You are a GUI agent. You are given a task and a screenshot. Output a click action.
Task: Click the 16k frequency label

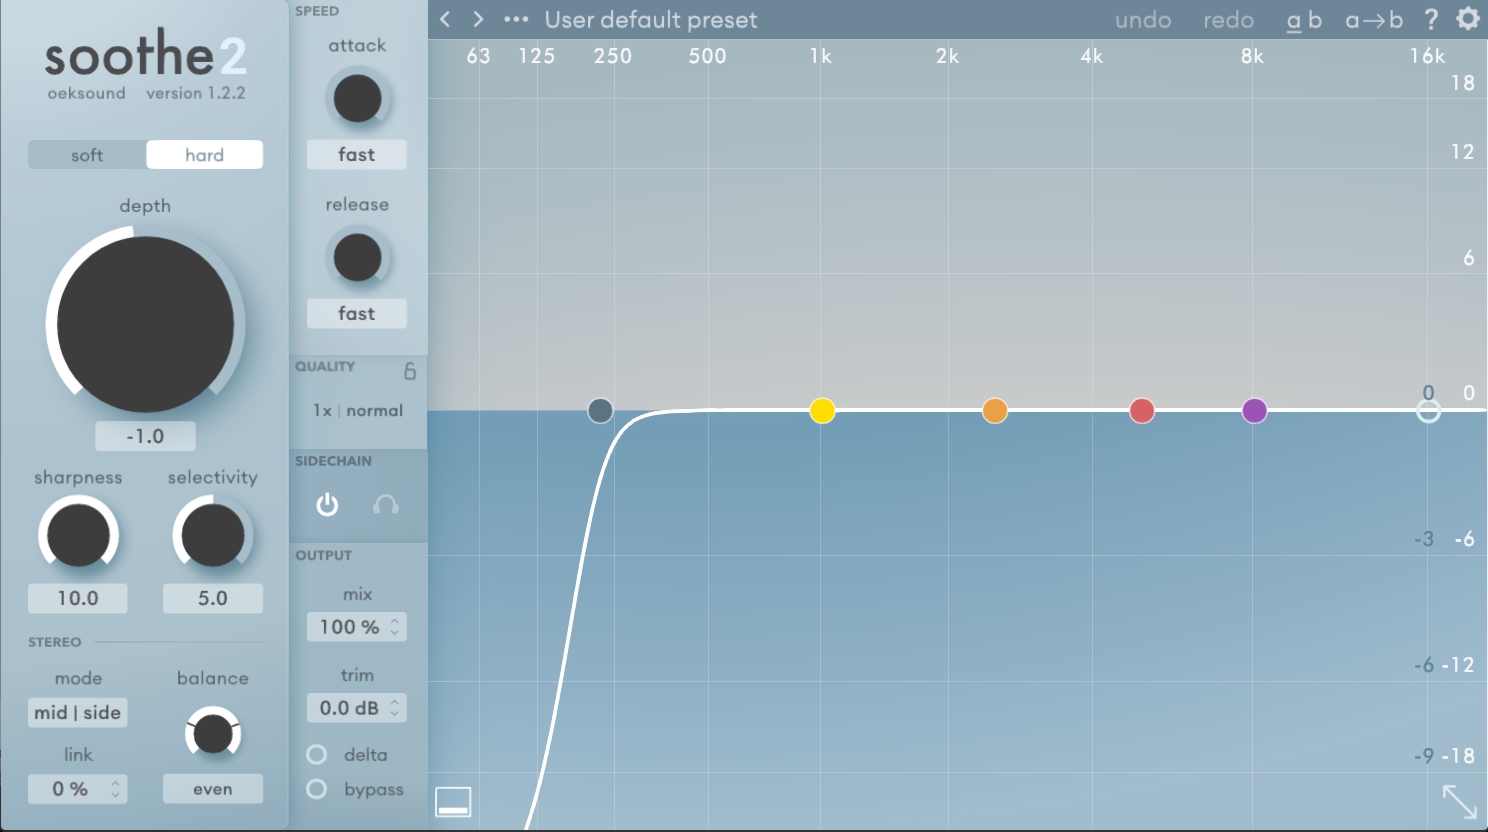point(1427,56)
